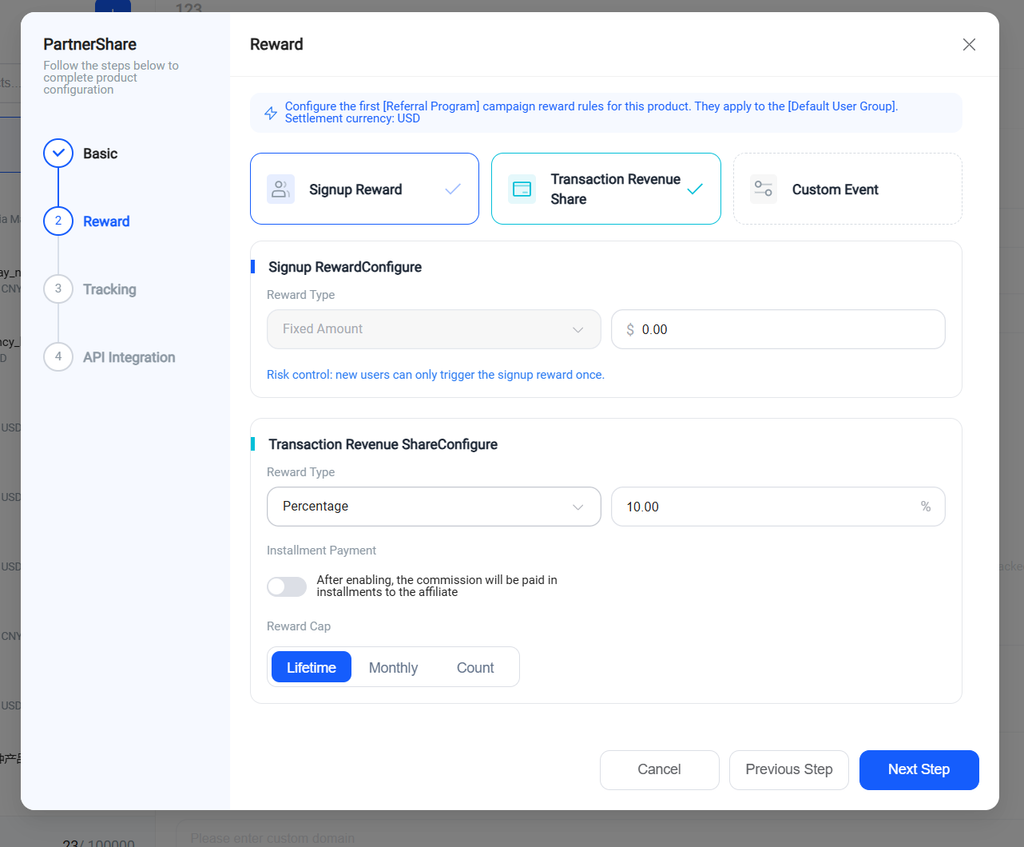
Task: Click the Fixed Amount dropdown chevron
Action: (x=578, y=330)
